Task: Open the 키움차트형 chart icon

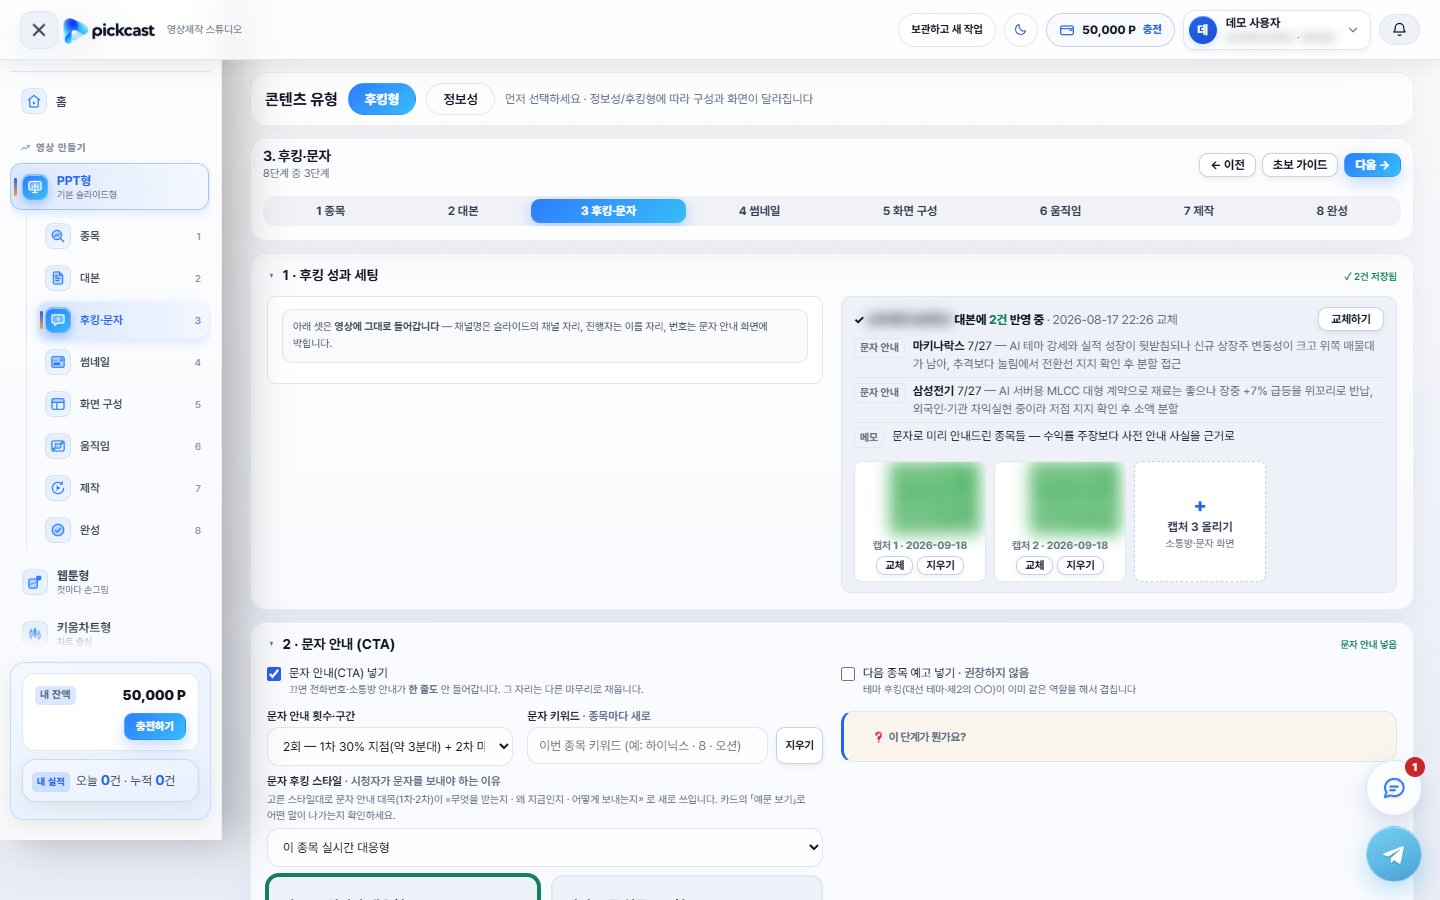Action: tap(35, 633)
